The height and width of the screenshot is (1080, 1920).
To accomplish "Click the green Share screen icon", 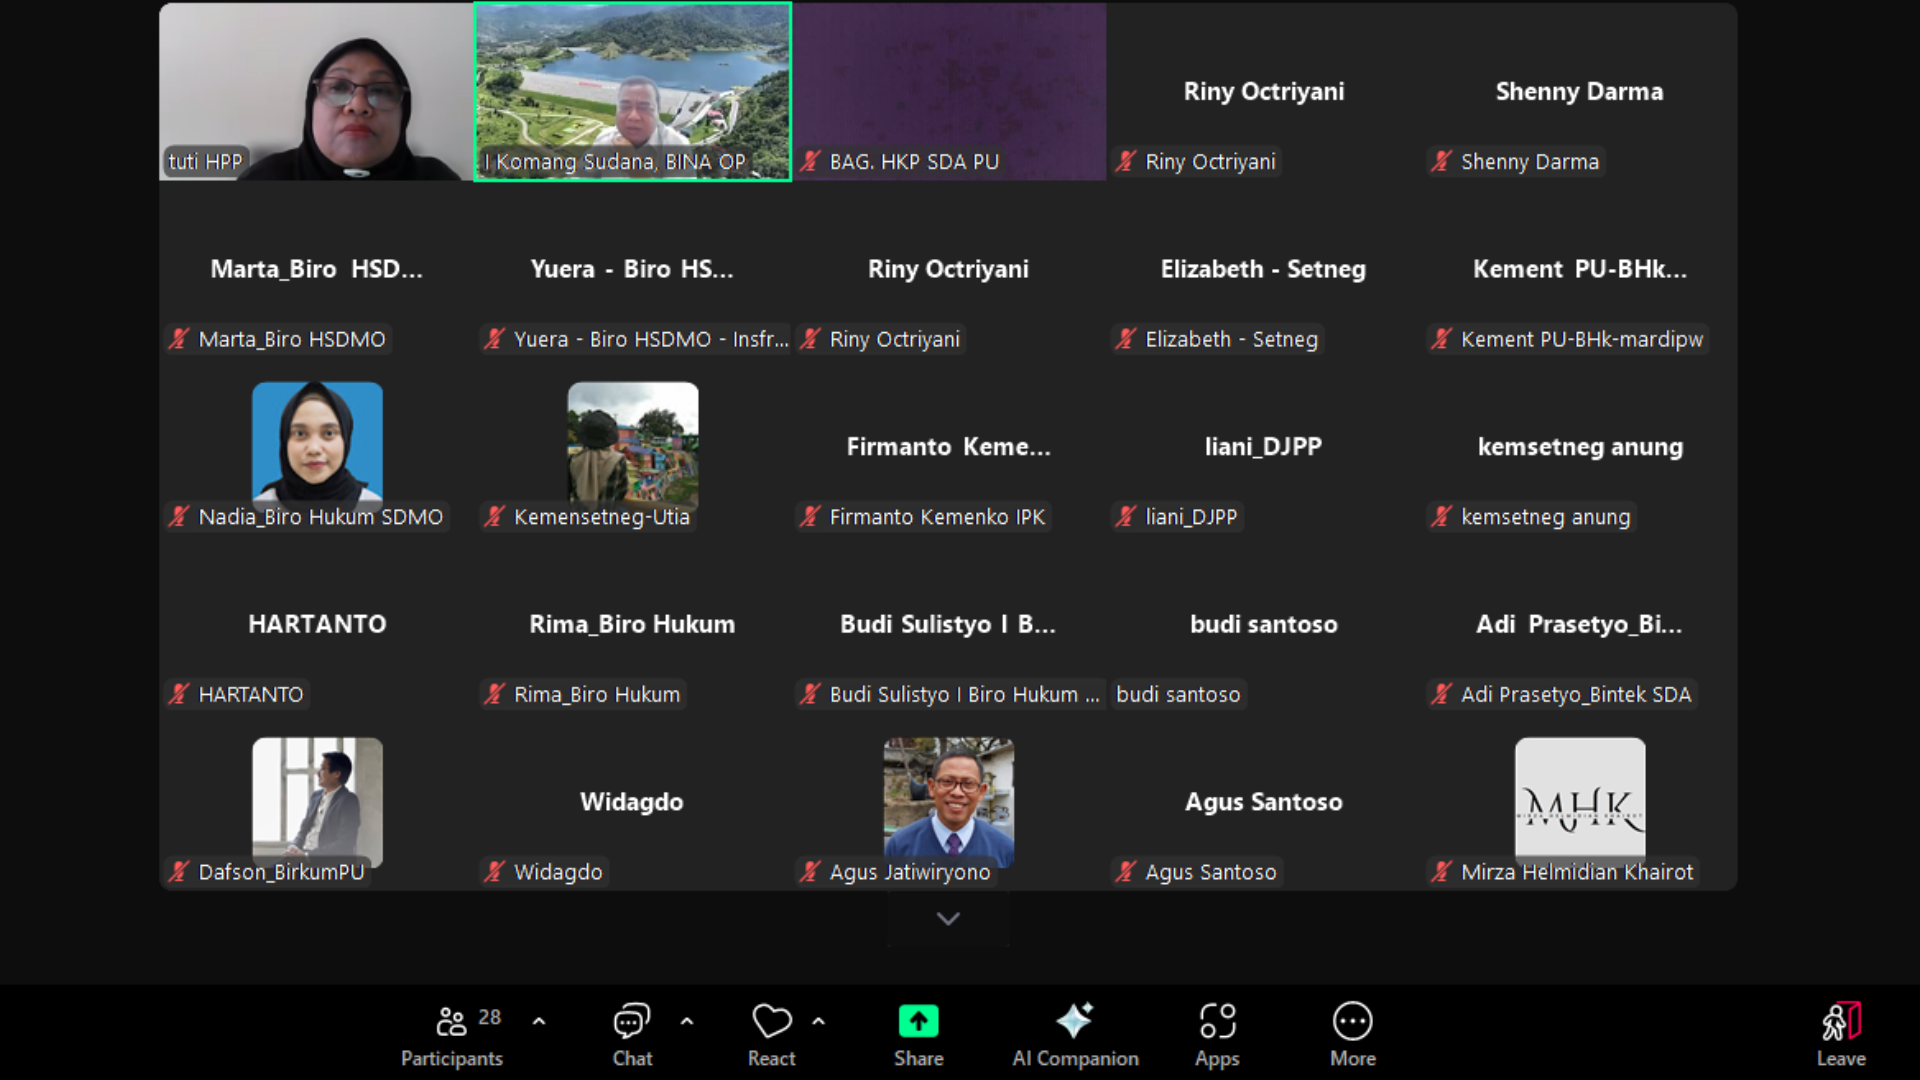I will pos(918,1022).
